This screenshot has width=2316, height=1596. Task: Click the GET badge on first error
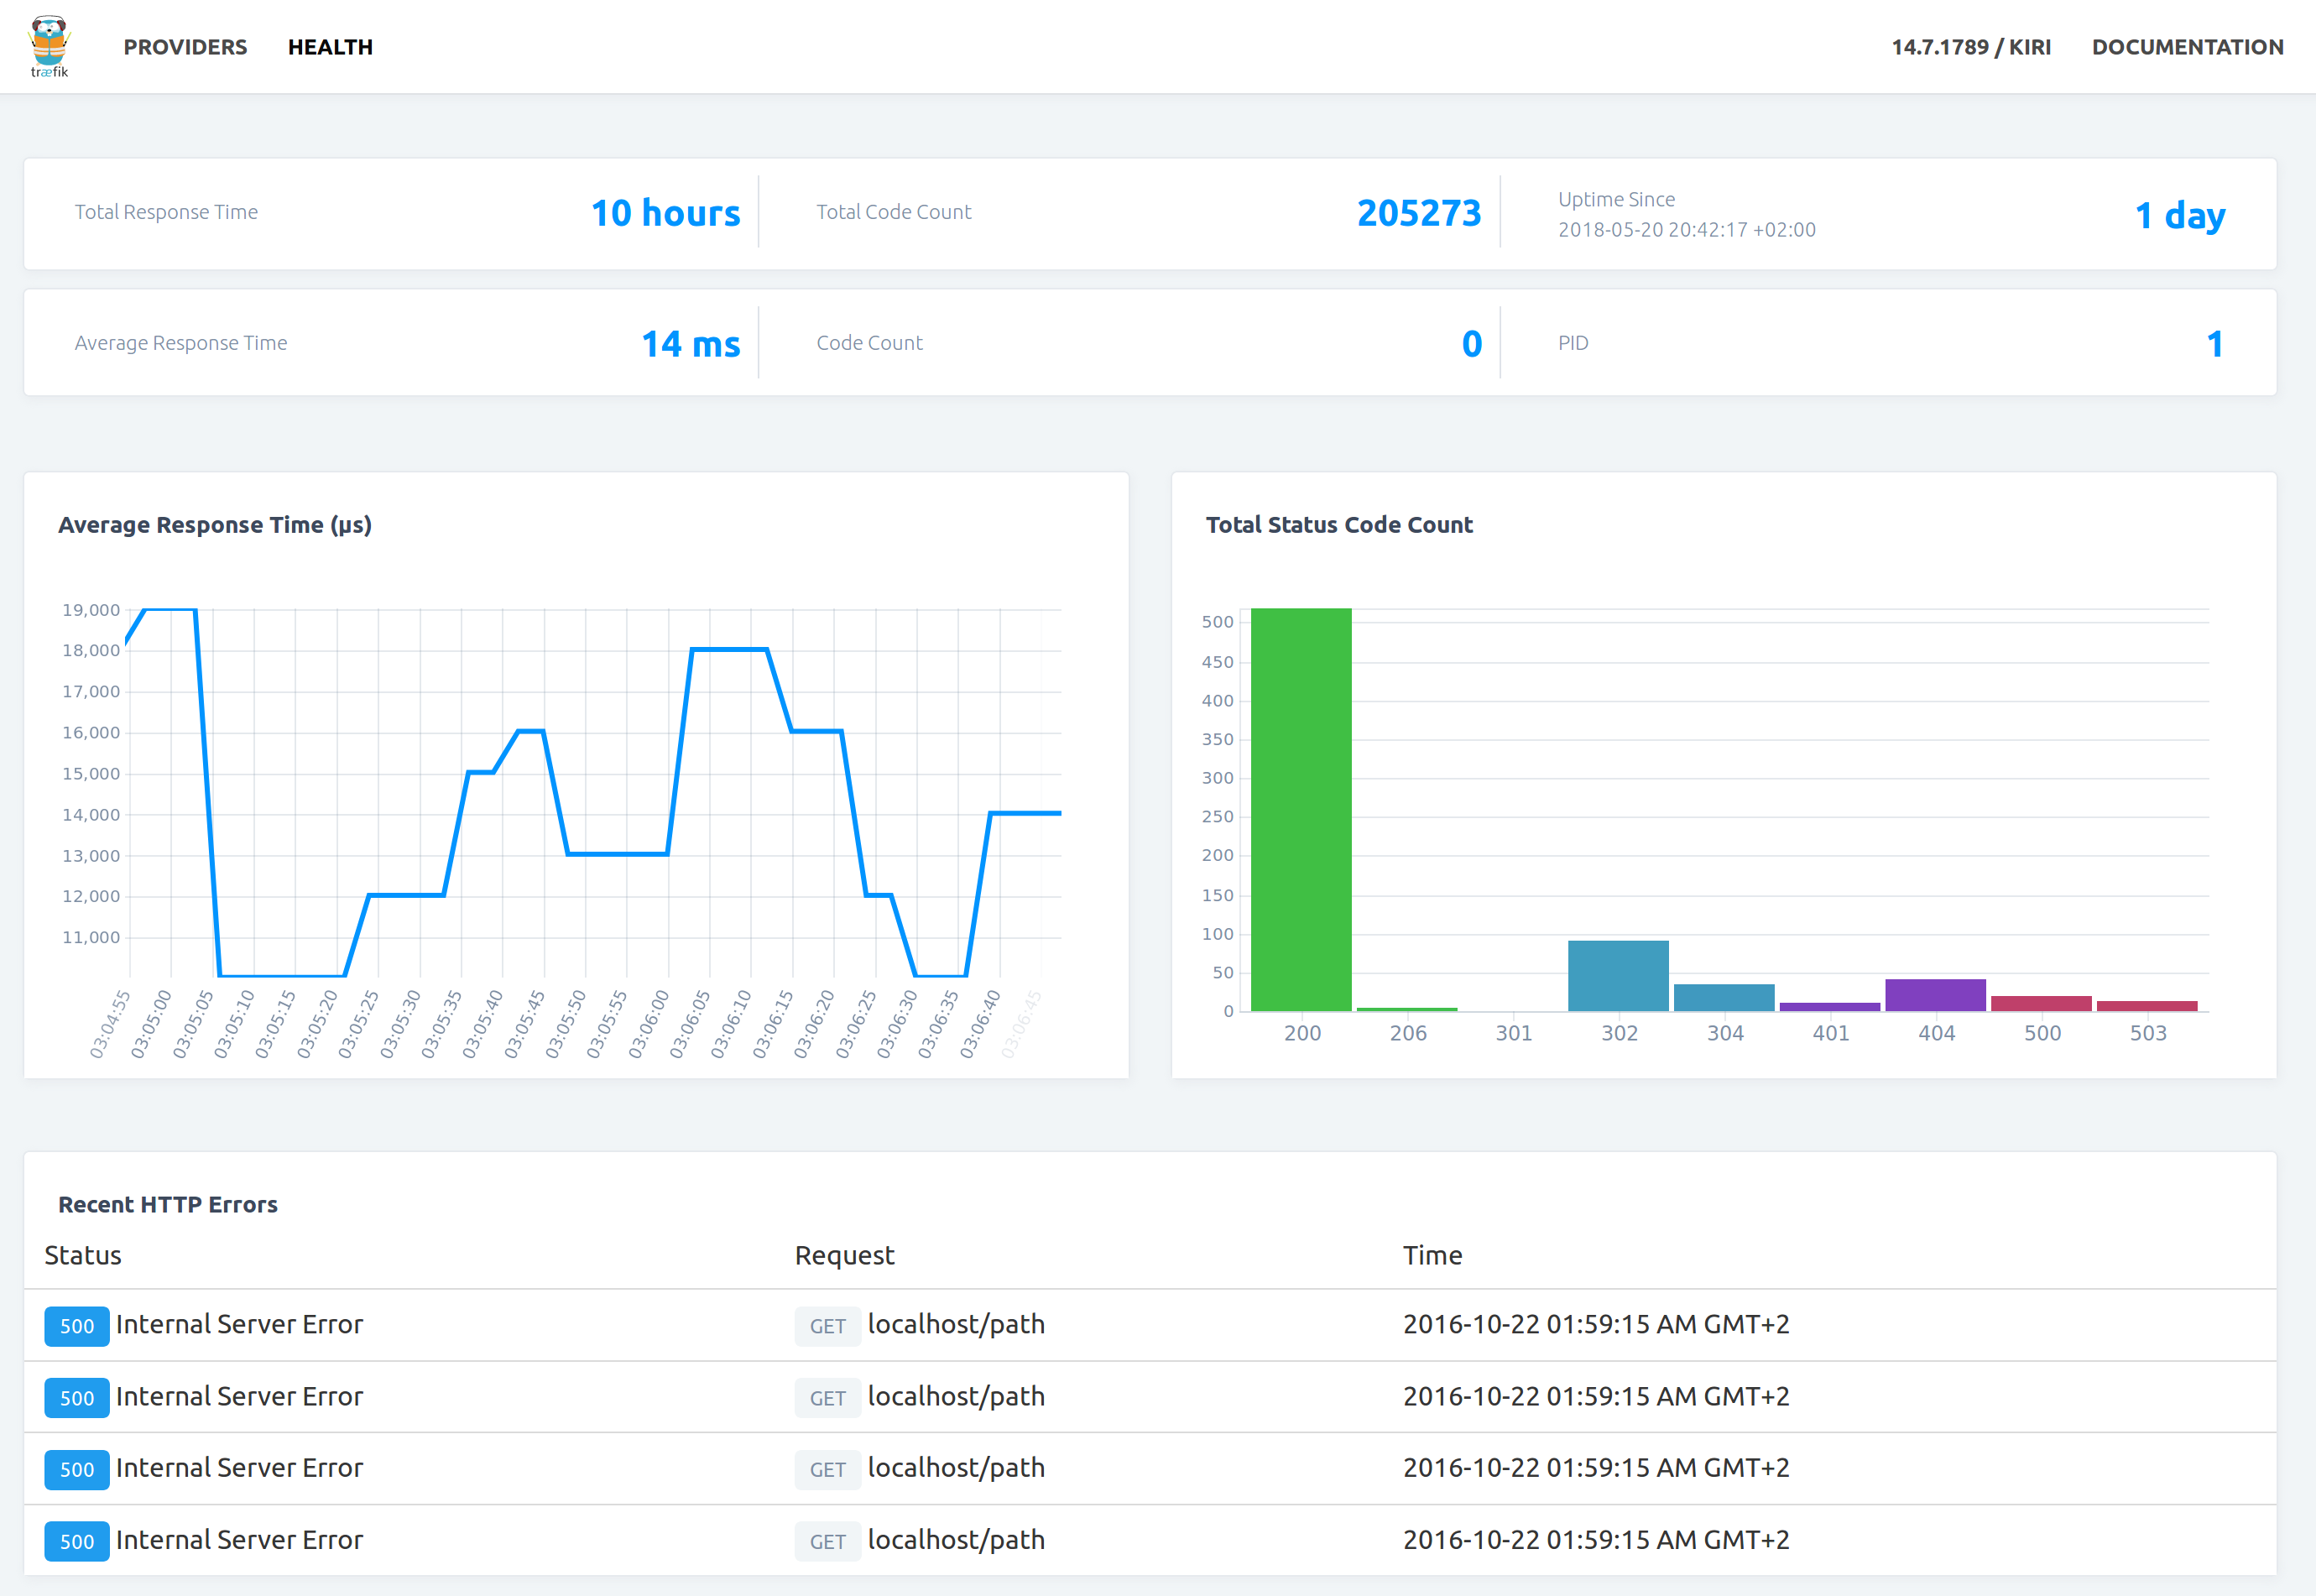coord(827,1326)
